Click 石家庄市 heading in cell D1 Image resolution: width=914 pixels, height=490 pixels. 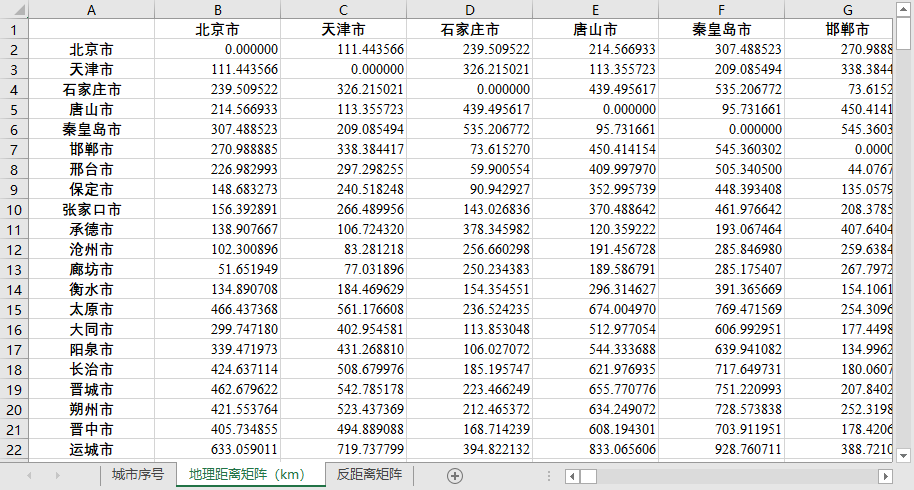[x=469, y=29]
